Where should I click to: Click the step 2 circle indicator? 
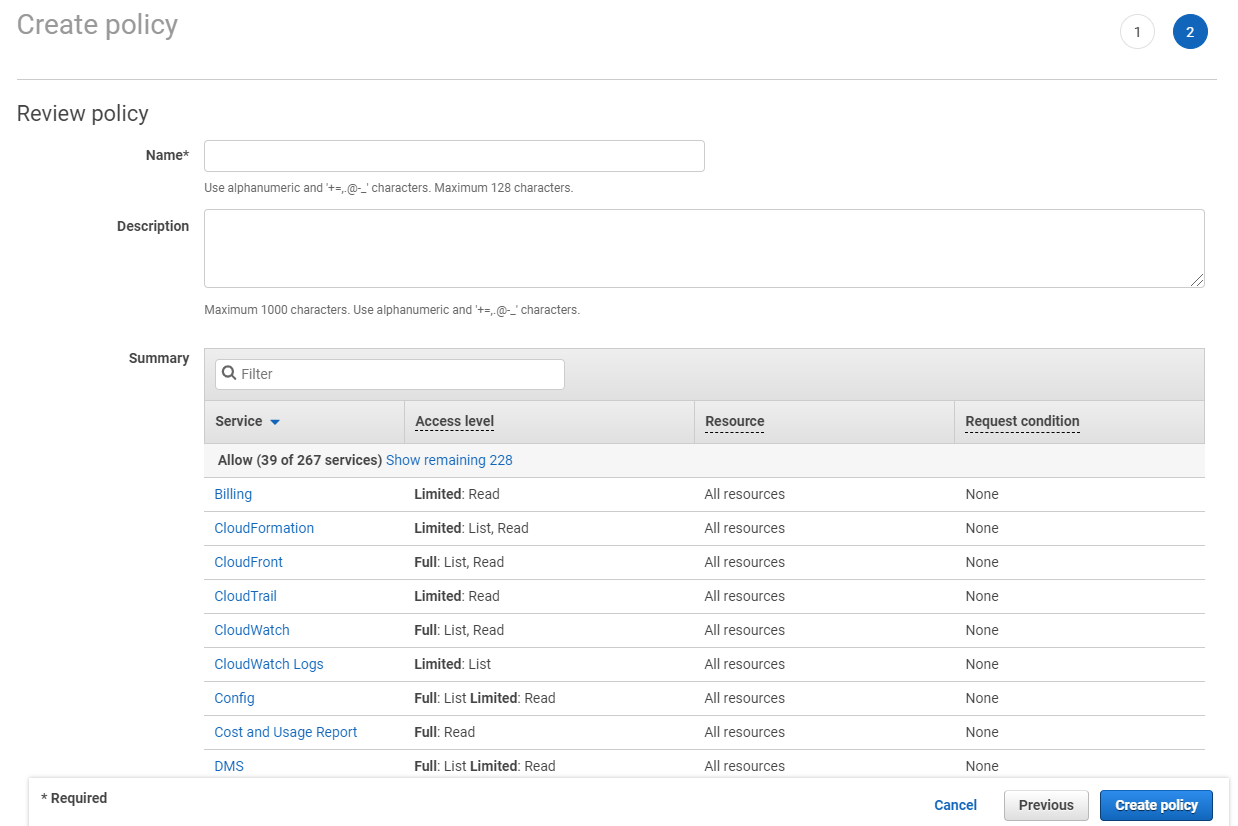pyautogui.click(x=1190, y=32)
